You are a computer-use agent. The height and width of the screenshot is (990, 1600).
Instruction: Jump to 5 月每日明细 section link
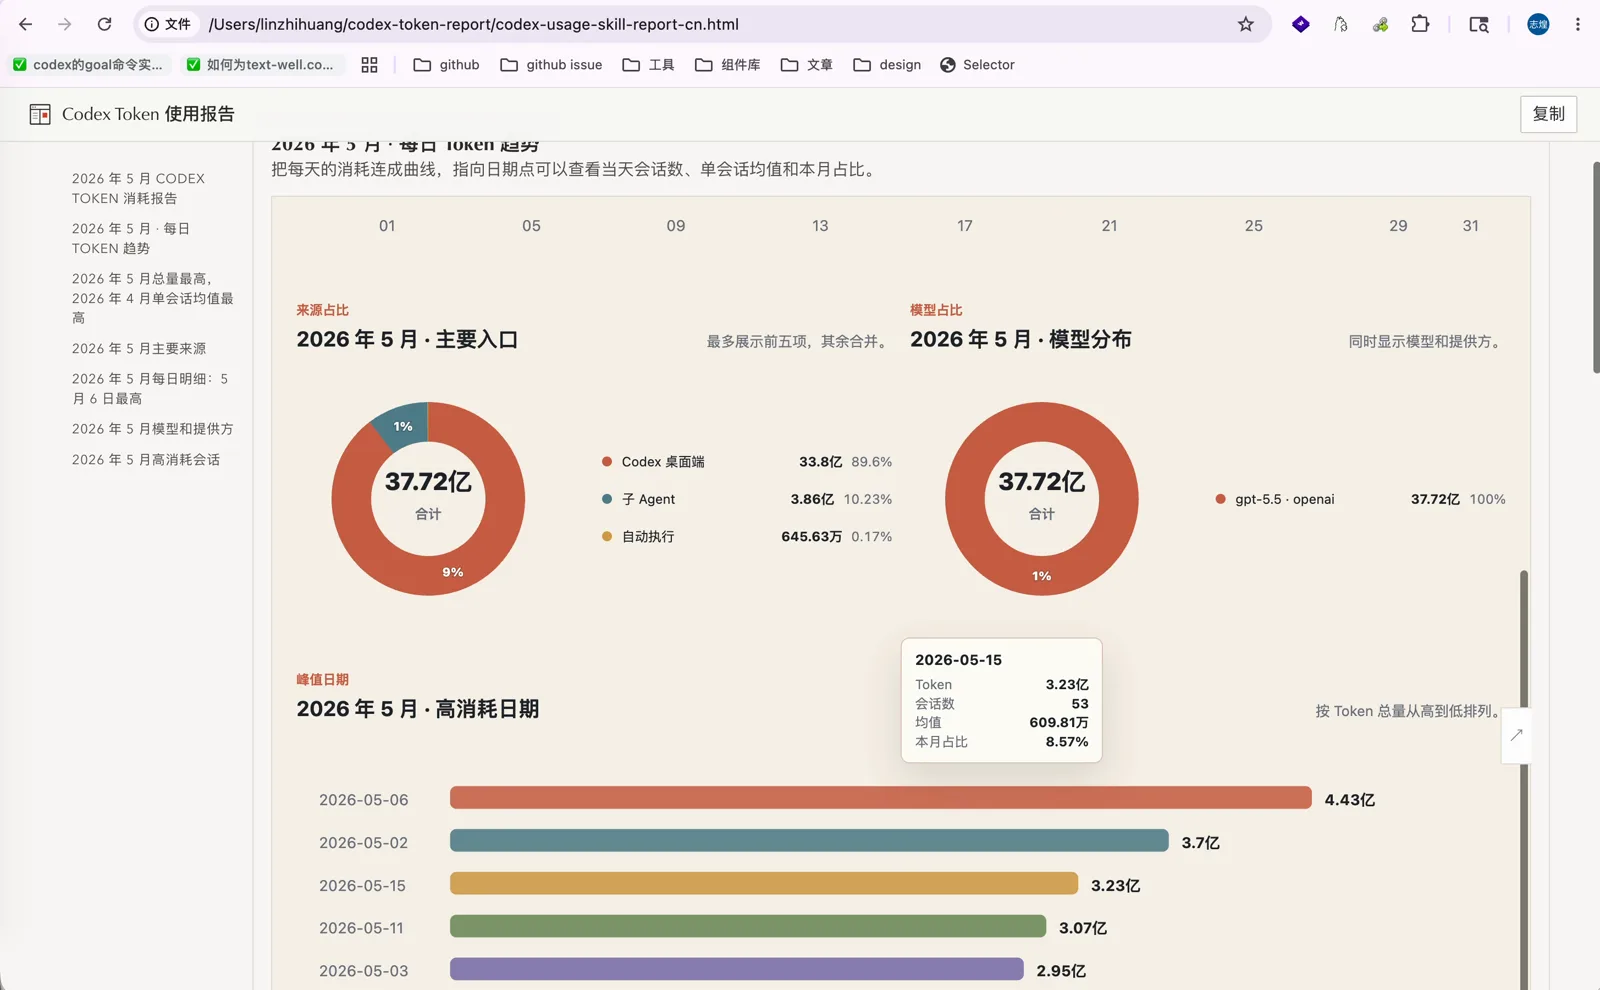click(x=150, y=388)
